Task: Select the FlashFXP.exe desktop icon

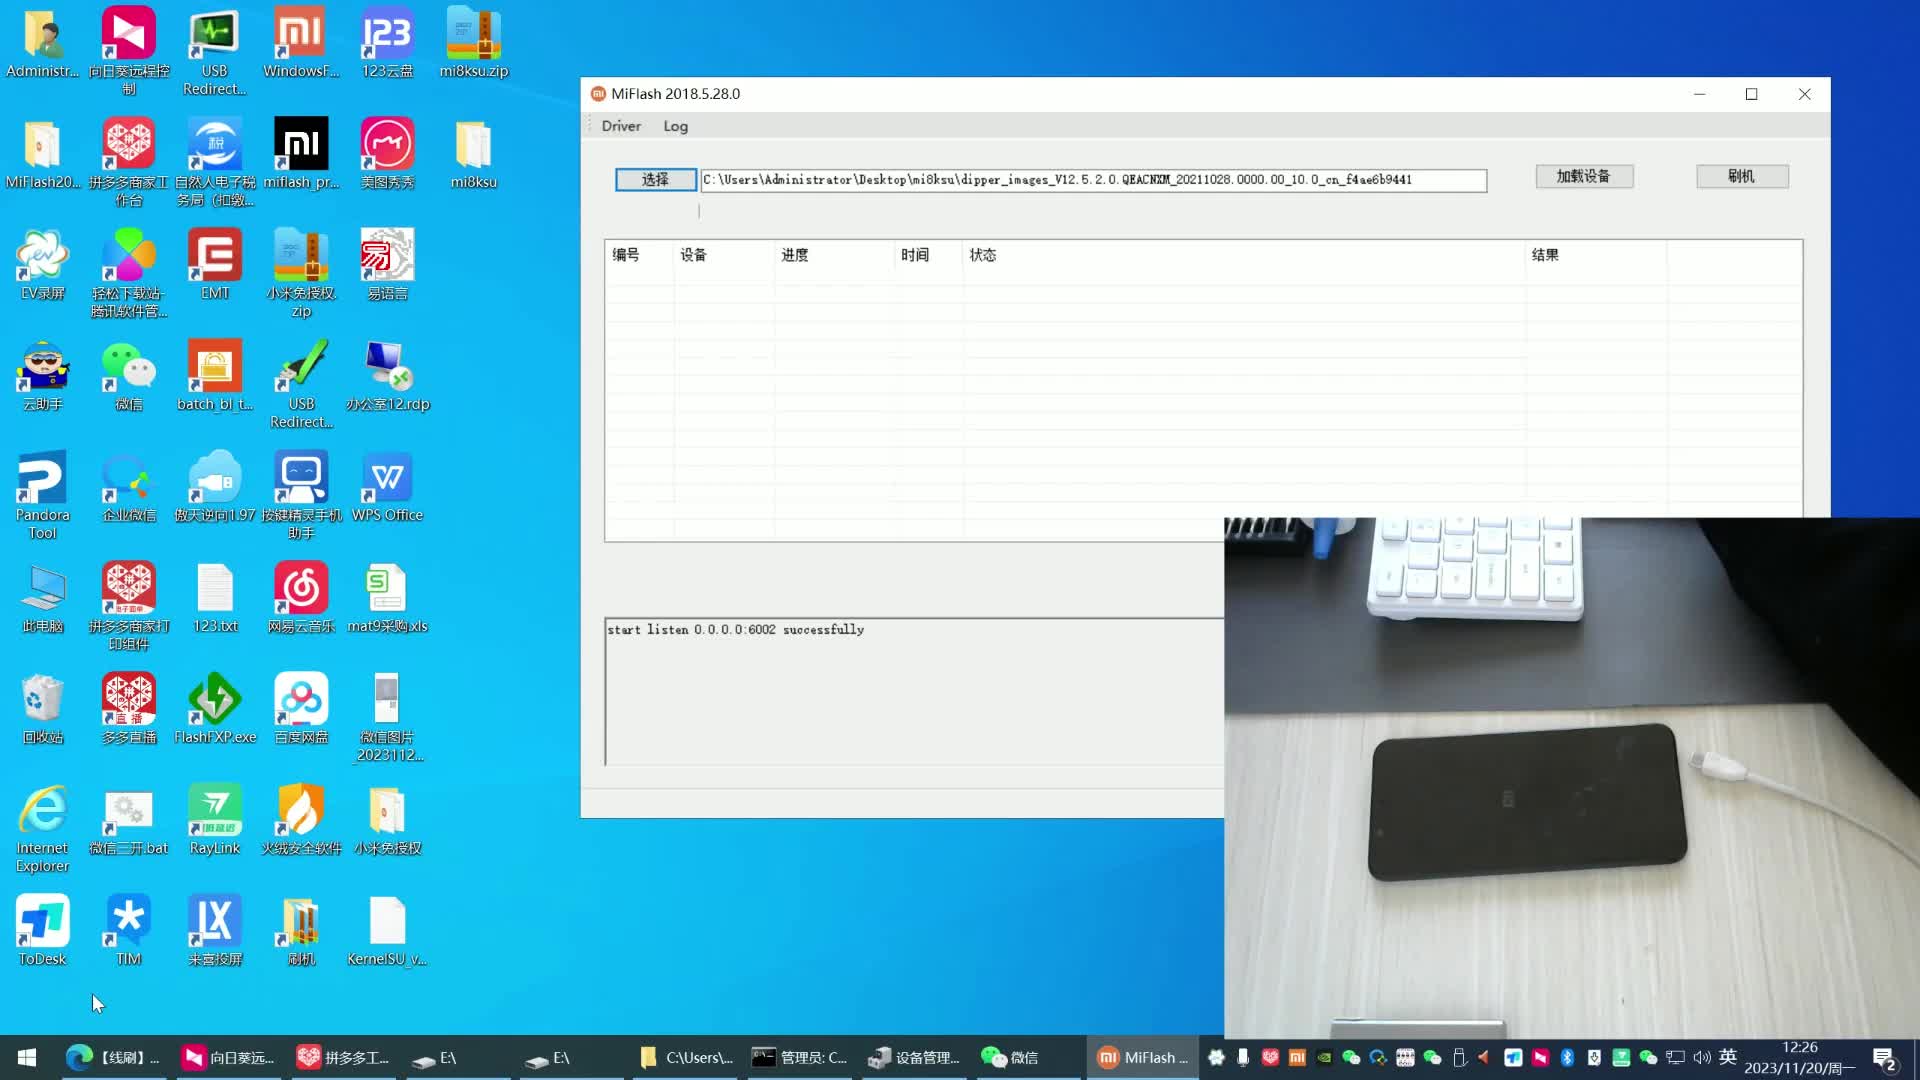Action: (215, 709)
